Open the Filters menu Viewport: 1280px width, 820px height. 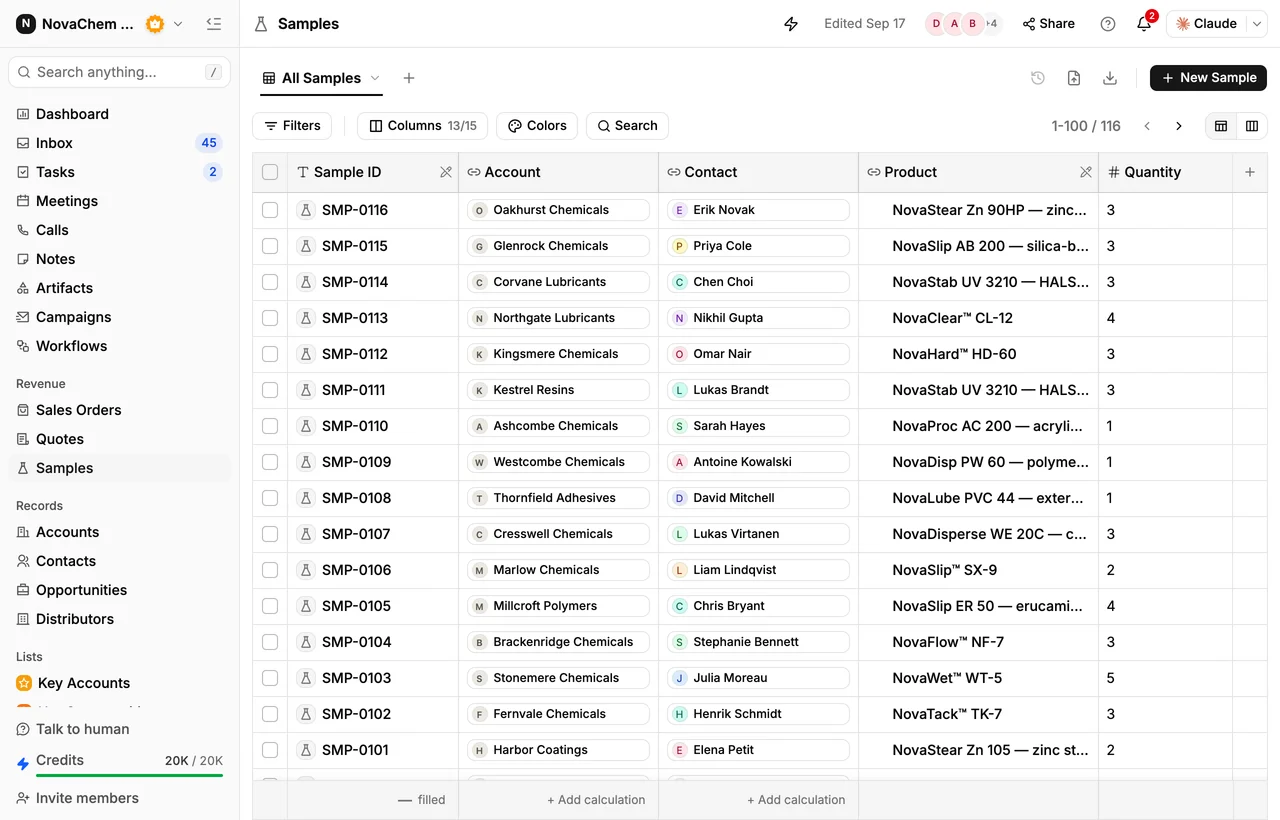292,126
